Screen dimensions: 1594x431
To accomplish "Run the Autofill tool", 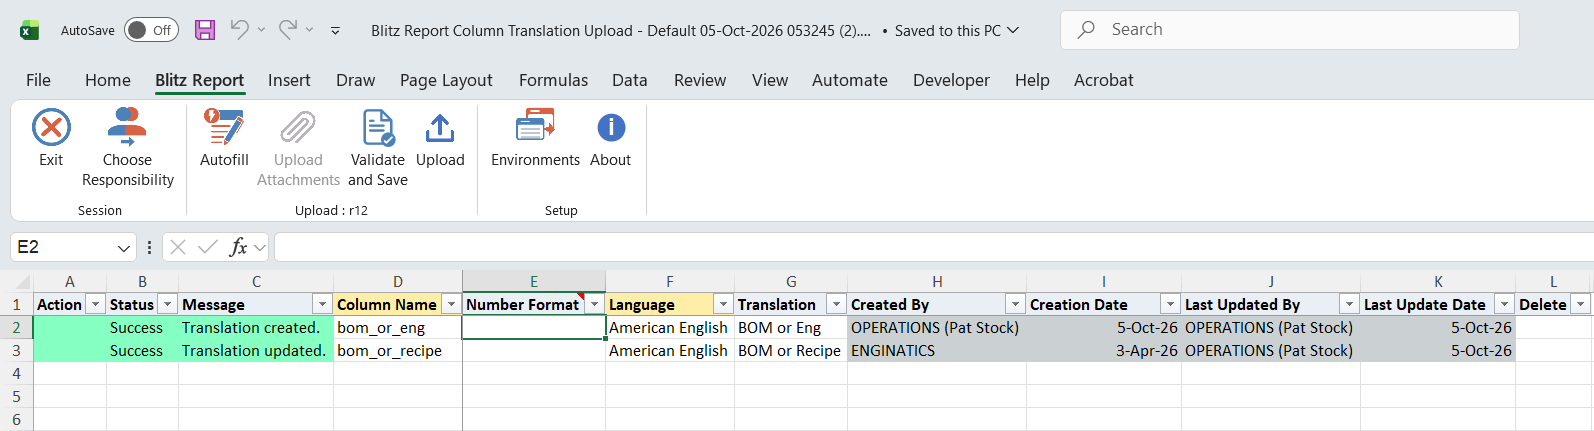I will pyautogui.click(x=224, y=138).
